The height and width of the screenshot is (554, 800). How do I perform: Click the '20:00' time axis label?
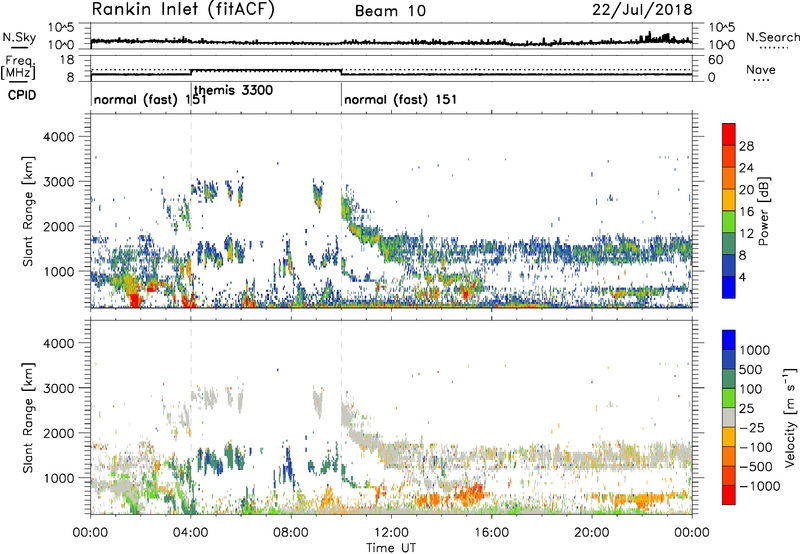[x=592, y=533]
